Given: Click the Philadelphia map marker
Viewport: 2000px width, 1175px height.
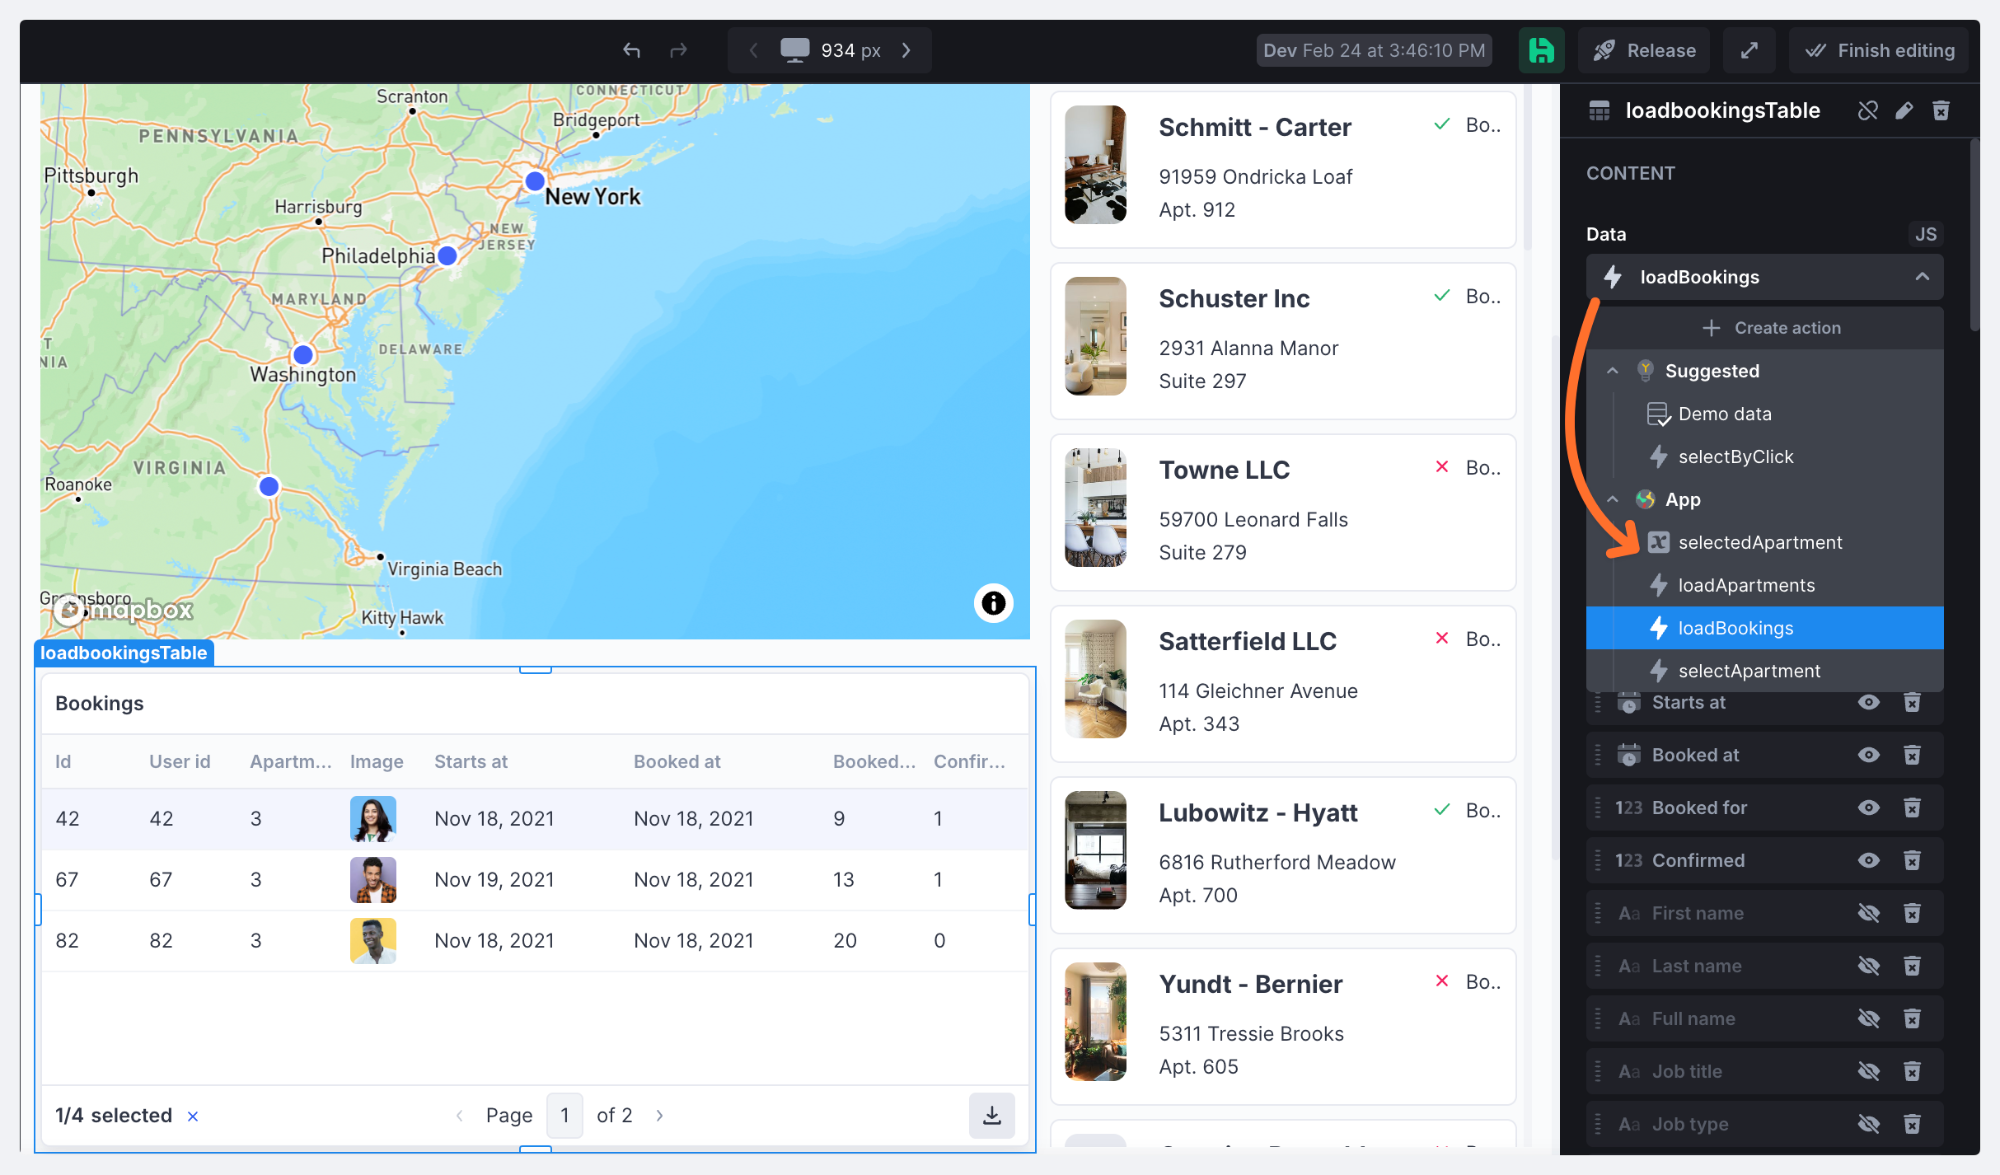Looking at the screenshot, I should [448, 255].
